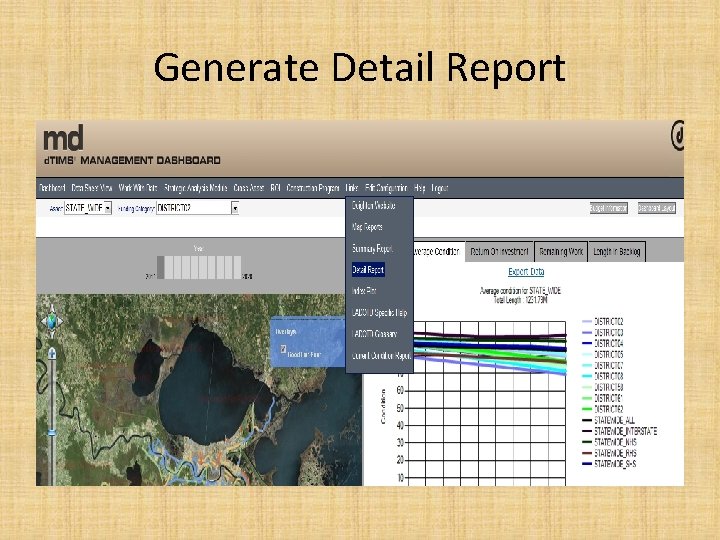Click the DISTRICT58 legend label
The image size is (720, 540).
click(608, 387)
